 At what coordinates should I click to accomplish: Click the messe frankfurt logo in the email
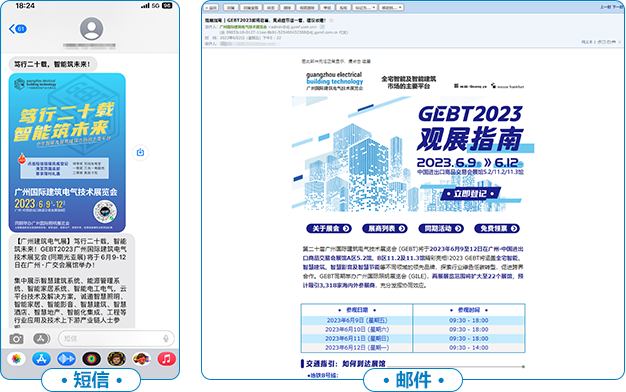click(x=507, y=86)
